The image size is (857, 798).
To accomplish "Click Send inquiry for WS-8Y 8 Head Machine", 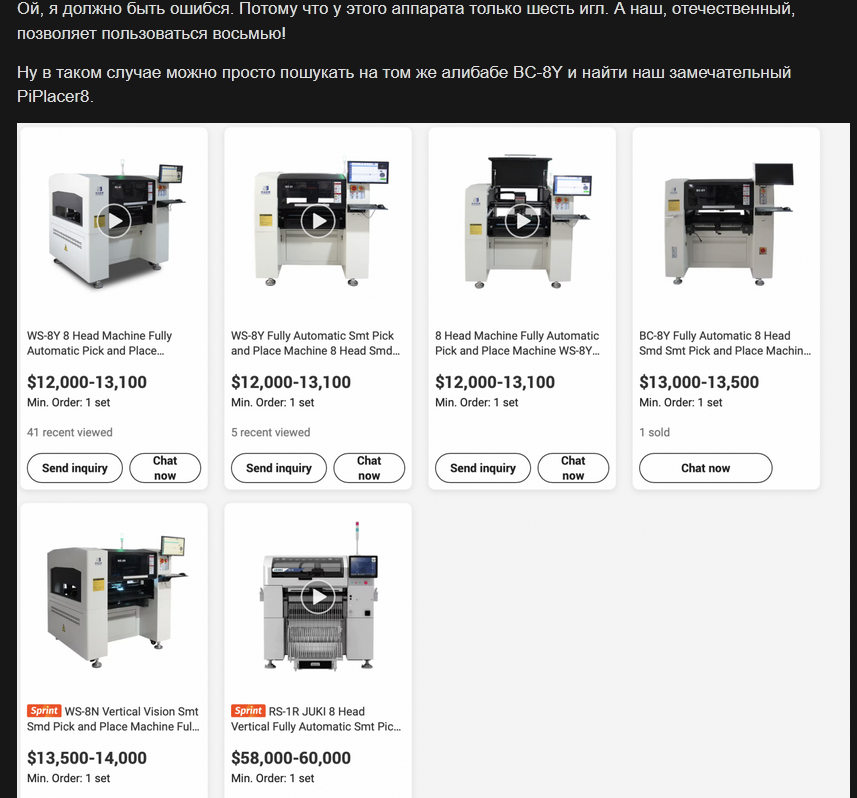I will click(x=75, y=468).
